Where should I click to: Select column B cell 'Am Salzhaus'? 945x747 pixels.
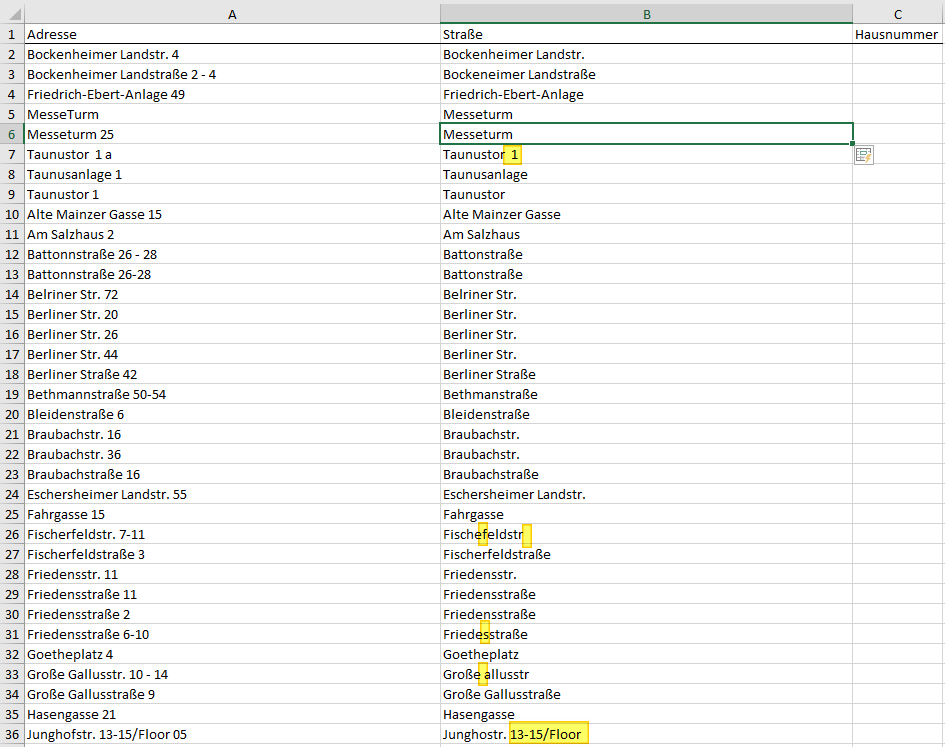pos(646,234)
